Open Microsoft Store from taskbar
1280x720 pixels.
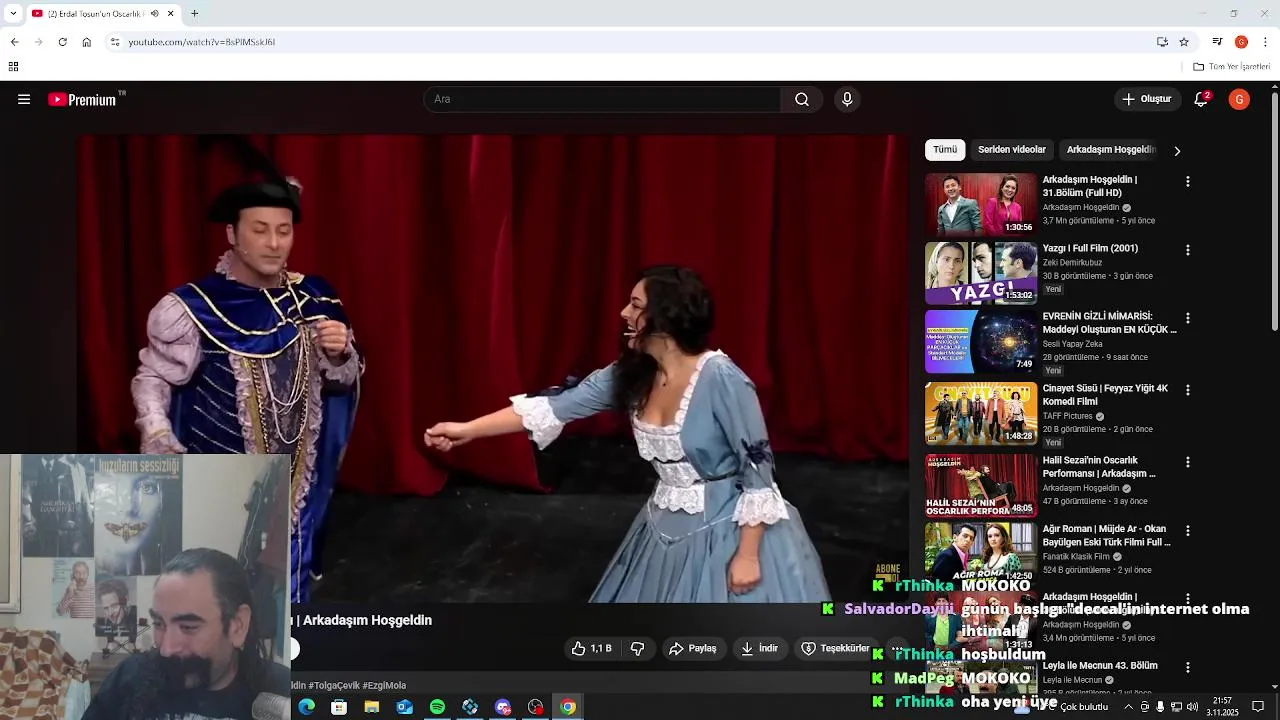pyautogui.click(x=339, y=707)
